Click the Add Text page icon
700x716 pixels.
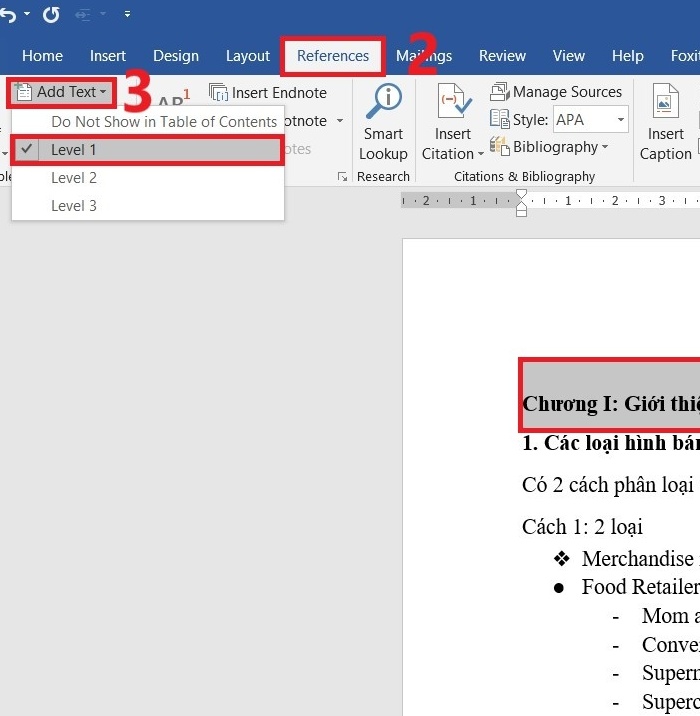click(23, 92)
